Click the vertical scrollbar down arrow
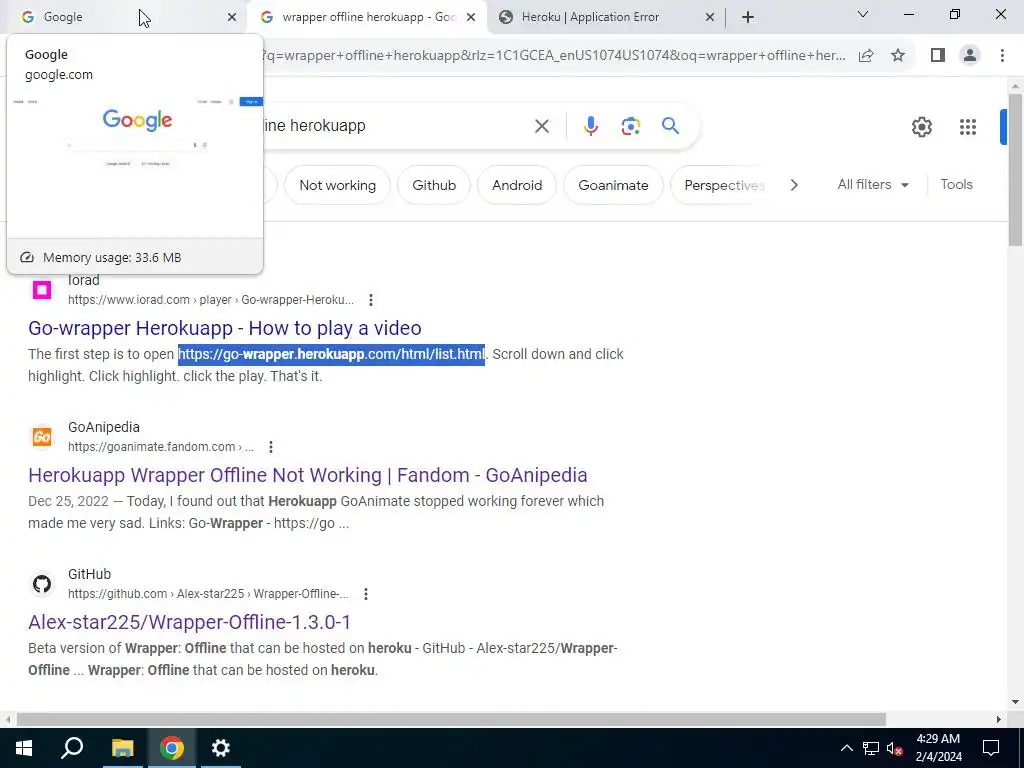This screenshot has width=1024, height=768. (x=1015, y=702)
